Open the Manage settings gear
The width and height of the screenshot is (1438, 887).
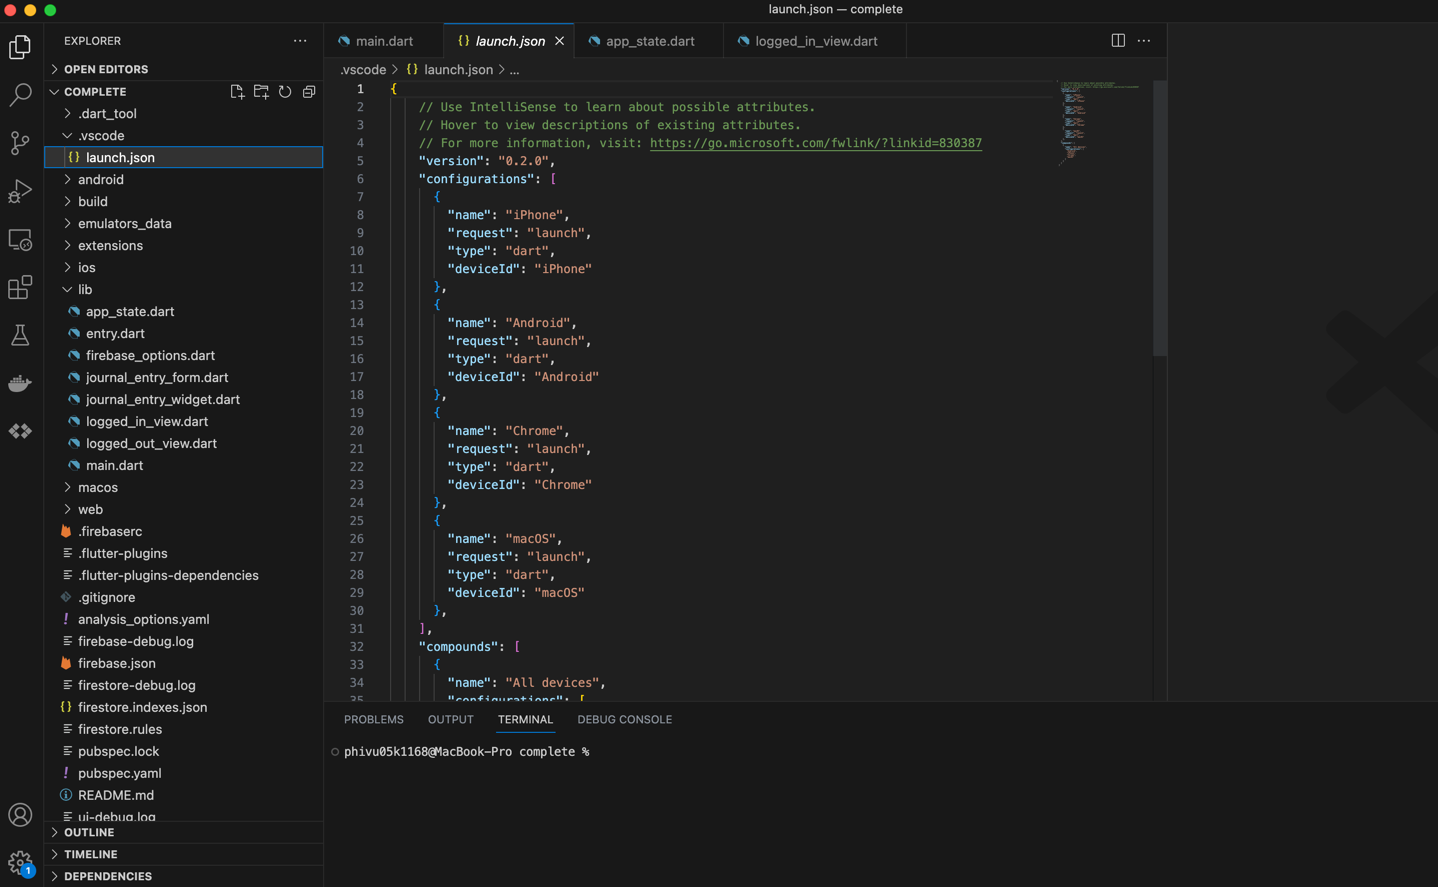20,861
